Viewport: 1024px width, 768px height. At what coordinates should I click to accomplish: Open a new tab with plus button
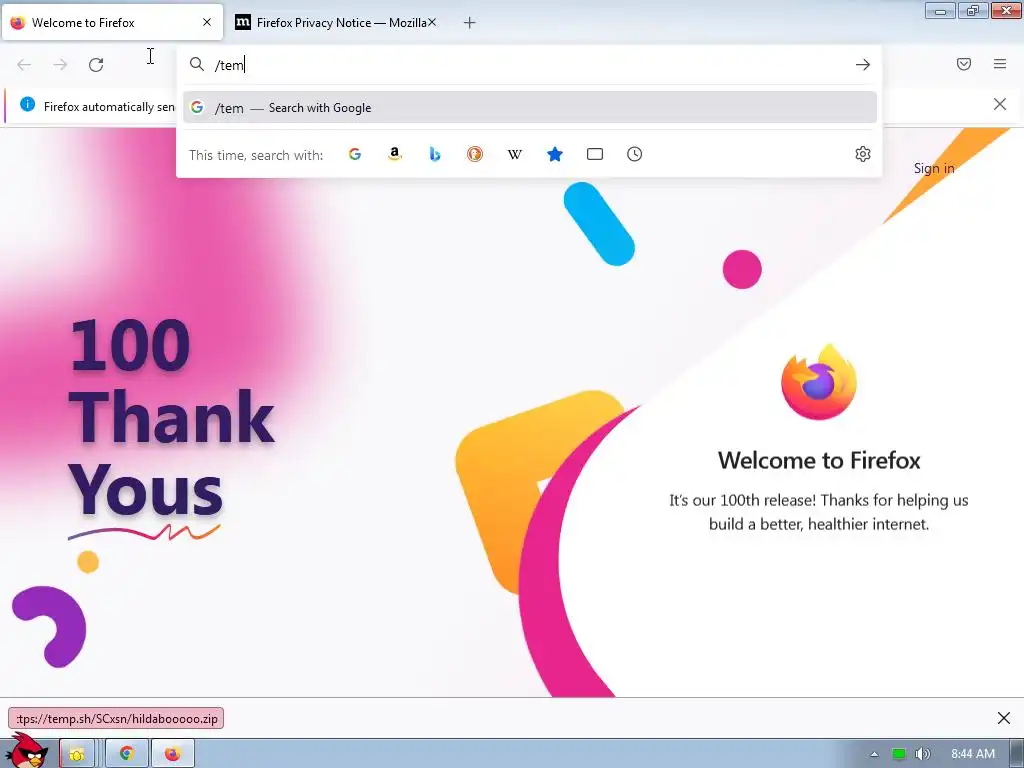(x=470, y=23)
